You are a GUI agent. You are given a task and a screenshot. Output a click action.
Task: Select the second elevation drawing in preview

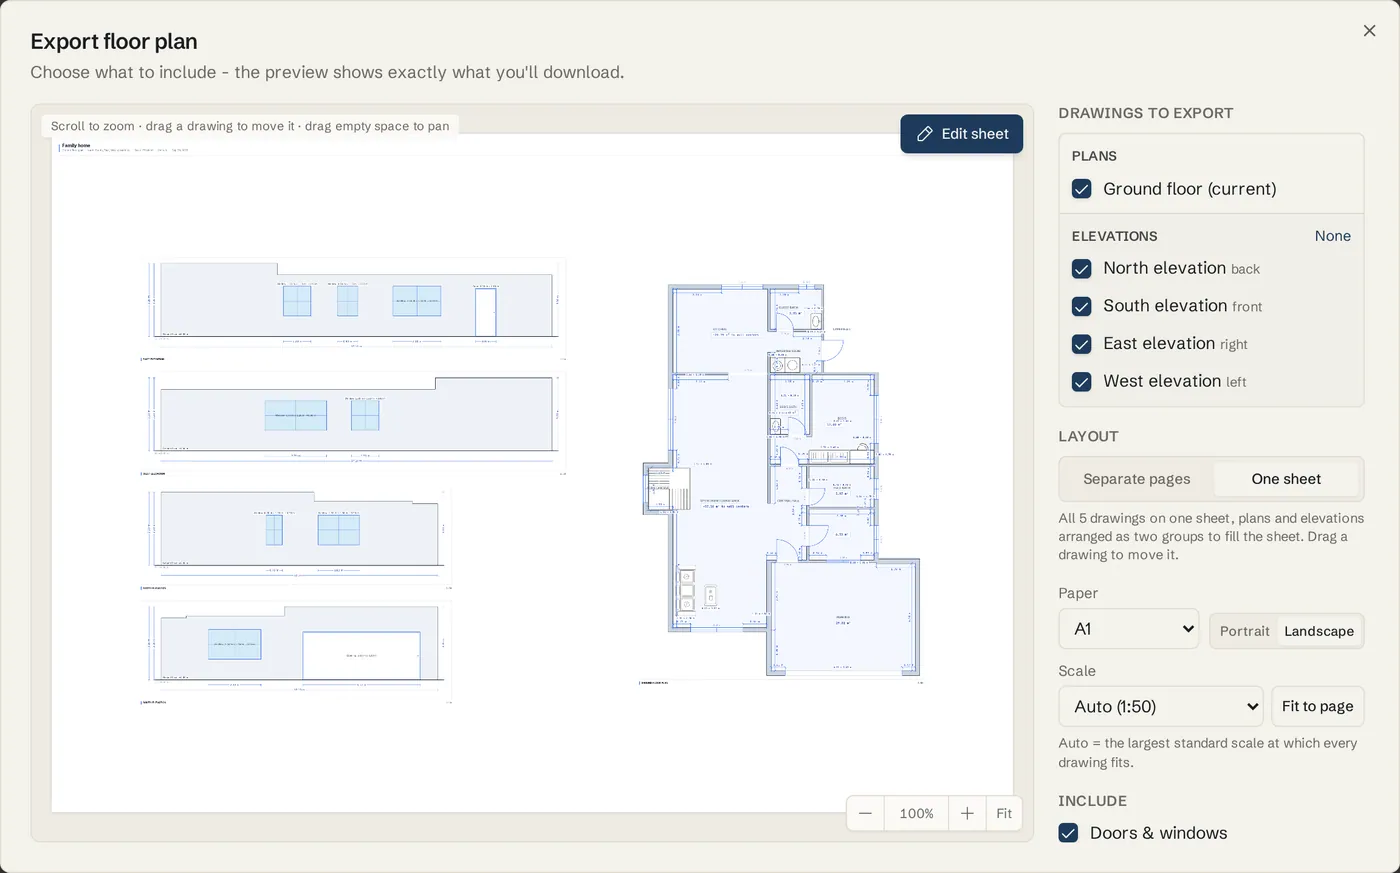point(355,423)
